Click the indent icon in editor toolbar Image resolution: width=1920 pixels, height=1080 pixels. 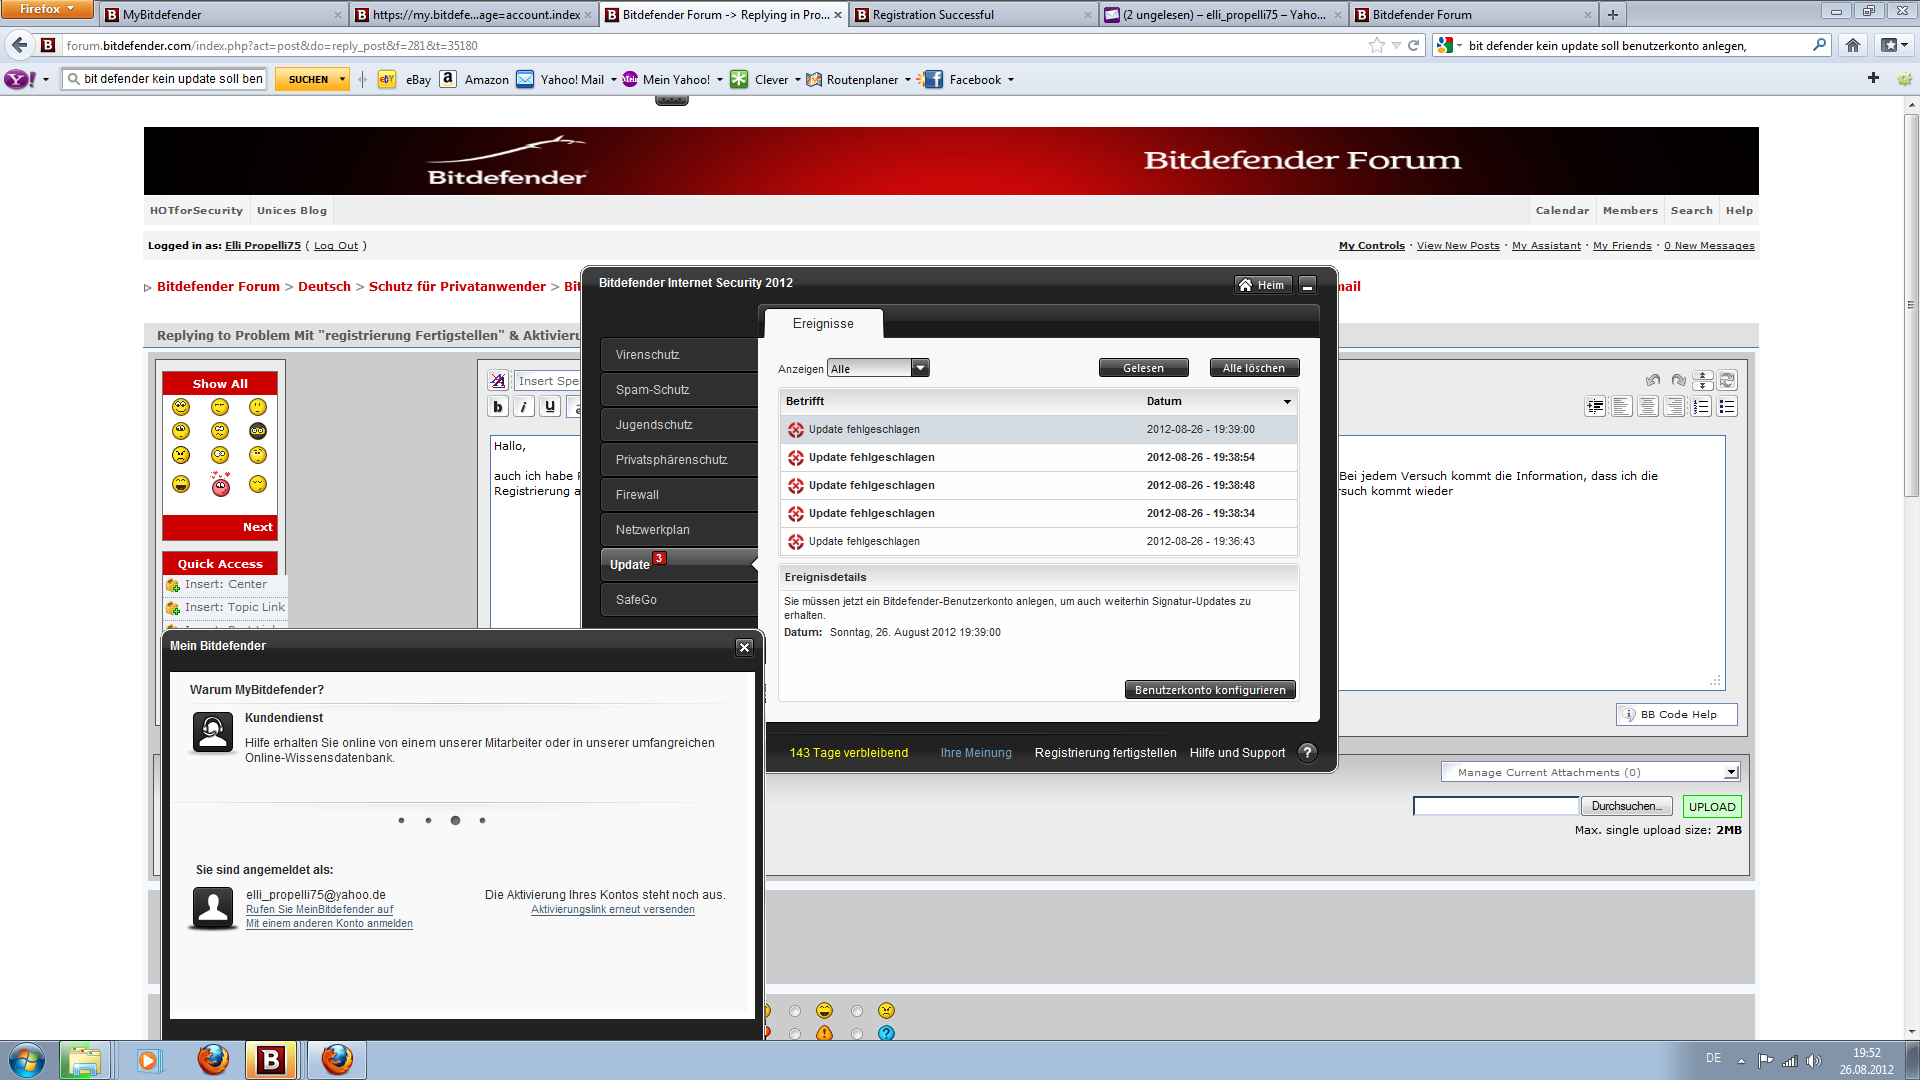(x=1595, y=406)
